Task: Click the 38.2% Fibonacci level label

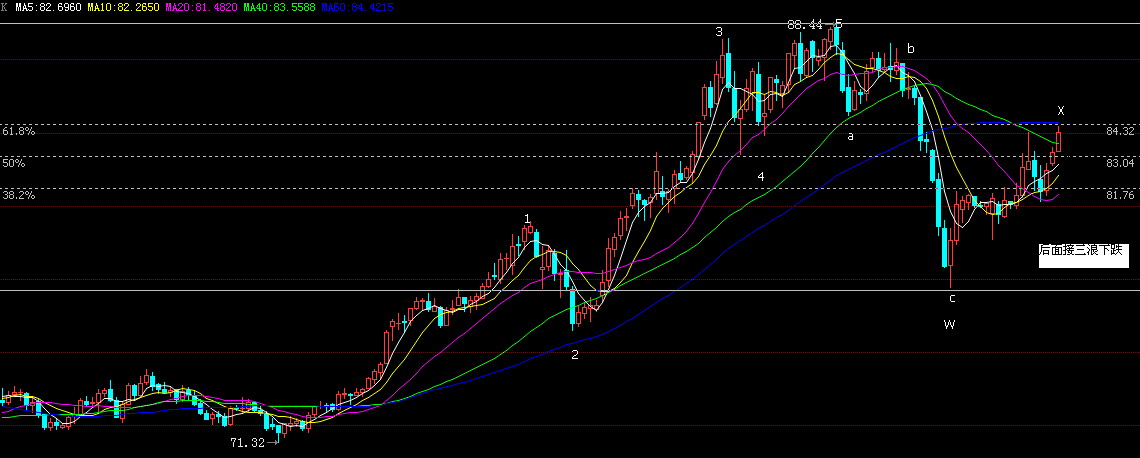Action: coord(18,195)
